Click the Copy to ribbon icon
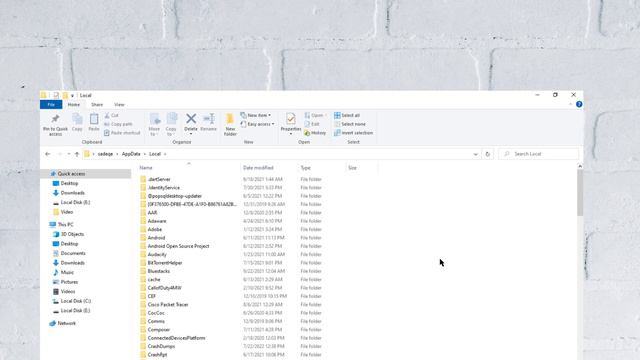This screenshot has width=640, height=360. [x=171, y=119]
